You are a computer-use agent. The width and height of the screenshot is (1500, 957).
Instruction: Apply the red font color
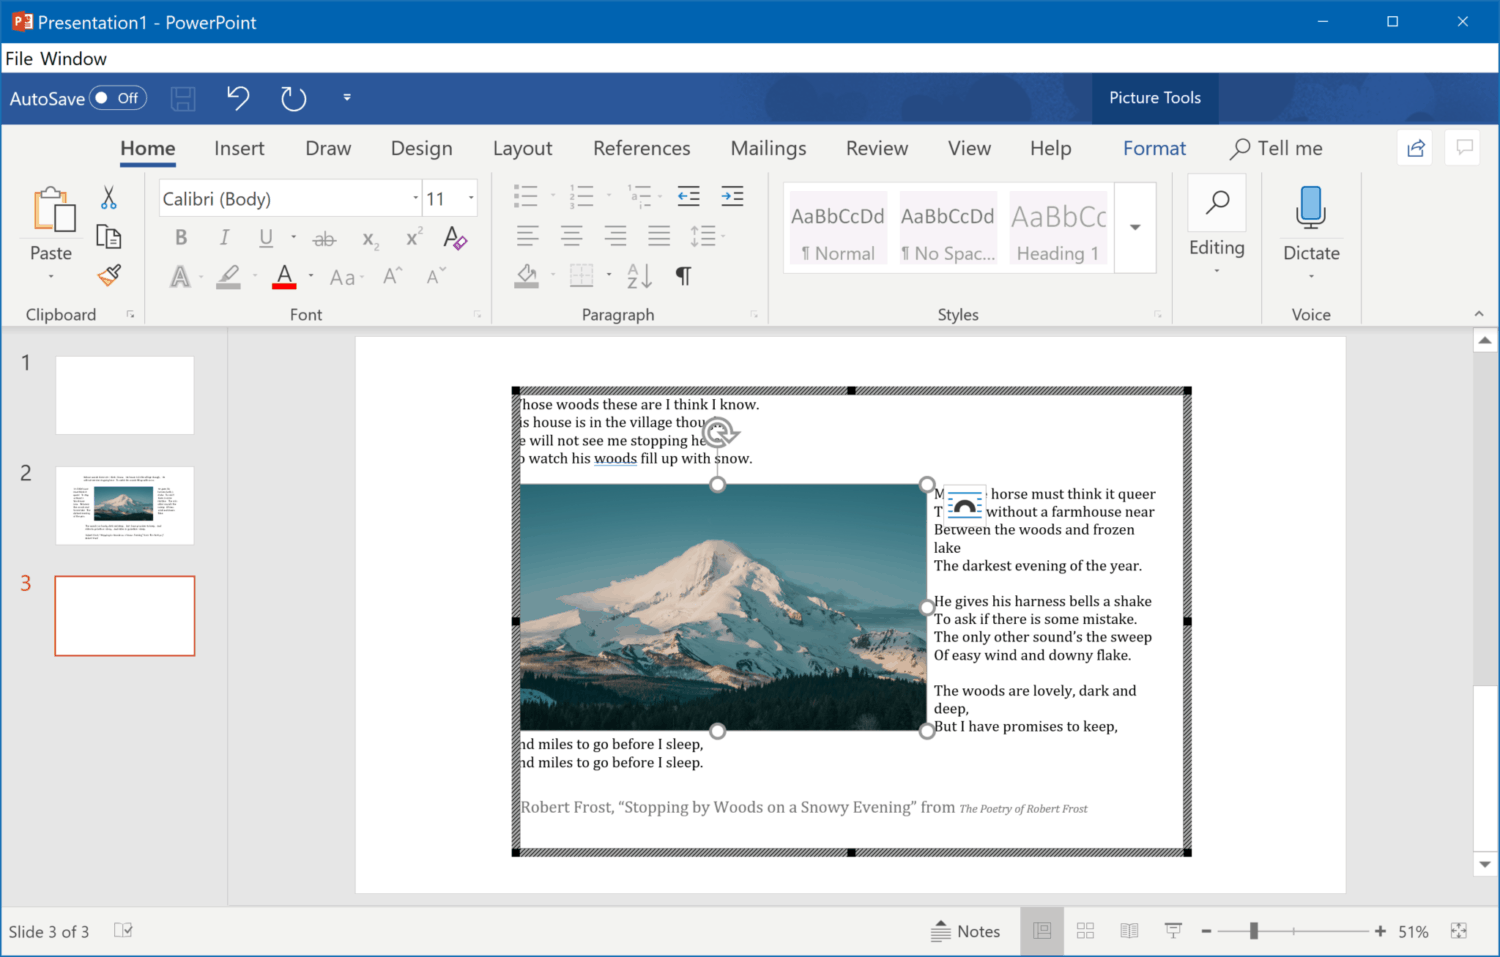pyautogui.click(x=285, y=277)
